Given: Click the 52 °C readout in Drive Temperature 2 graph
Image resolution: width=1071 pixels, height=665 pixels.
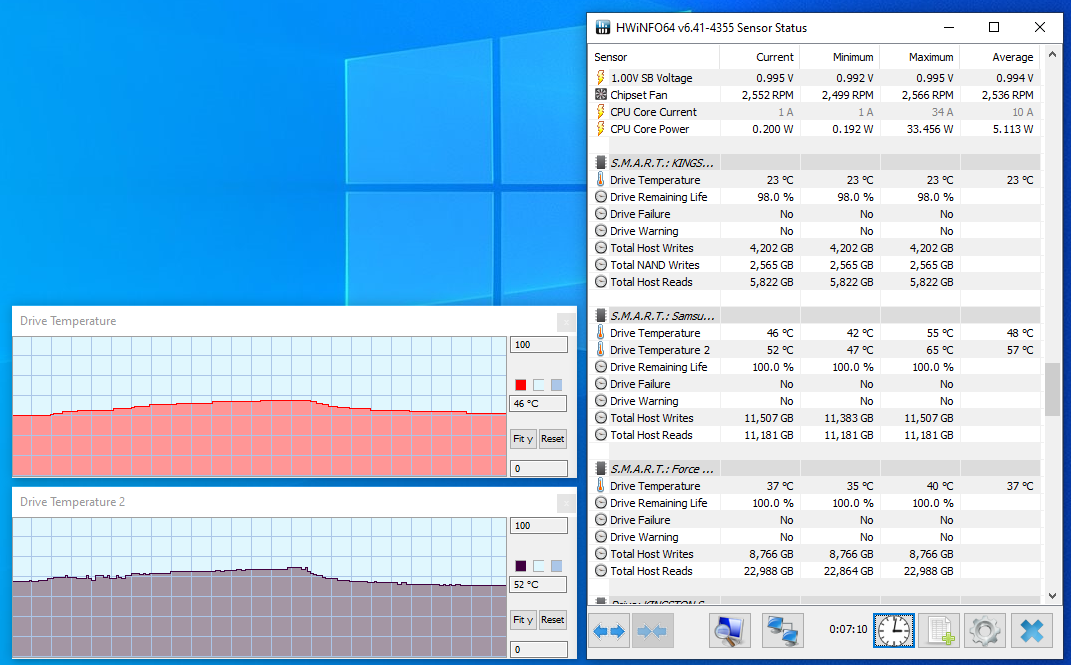Looking at the screenshot, I should [x=538, y=584].
